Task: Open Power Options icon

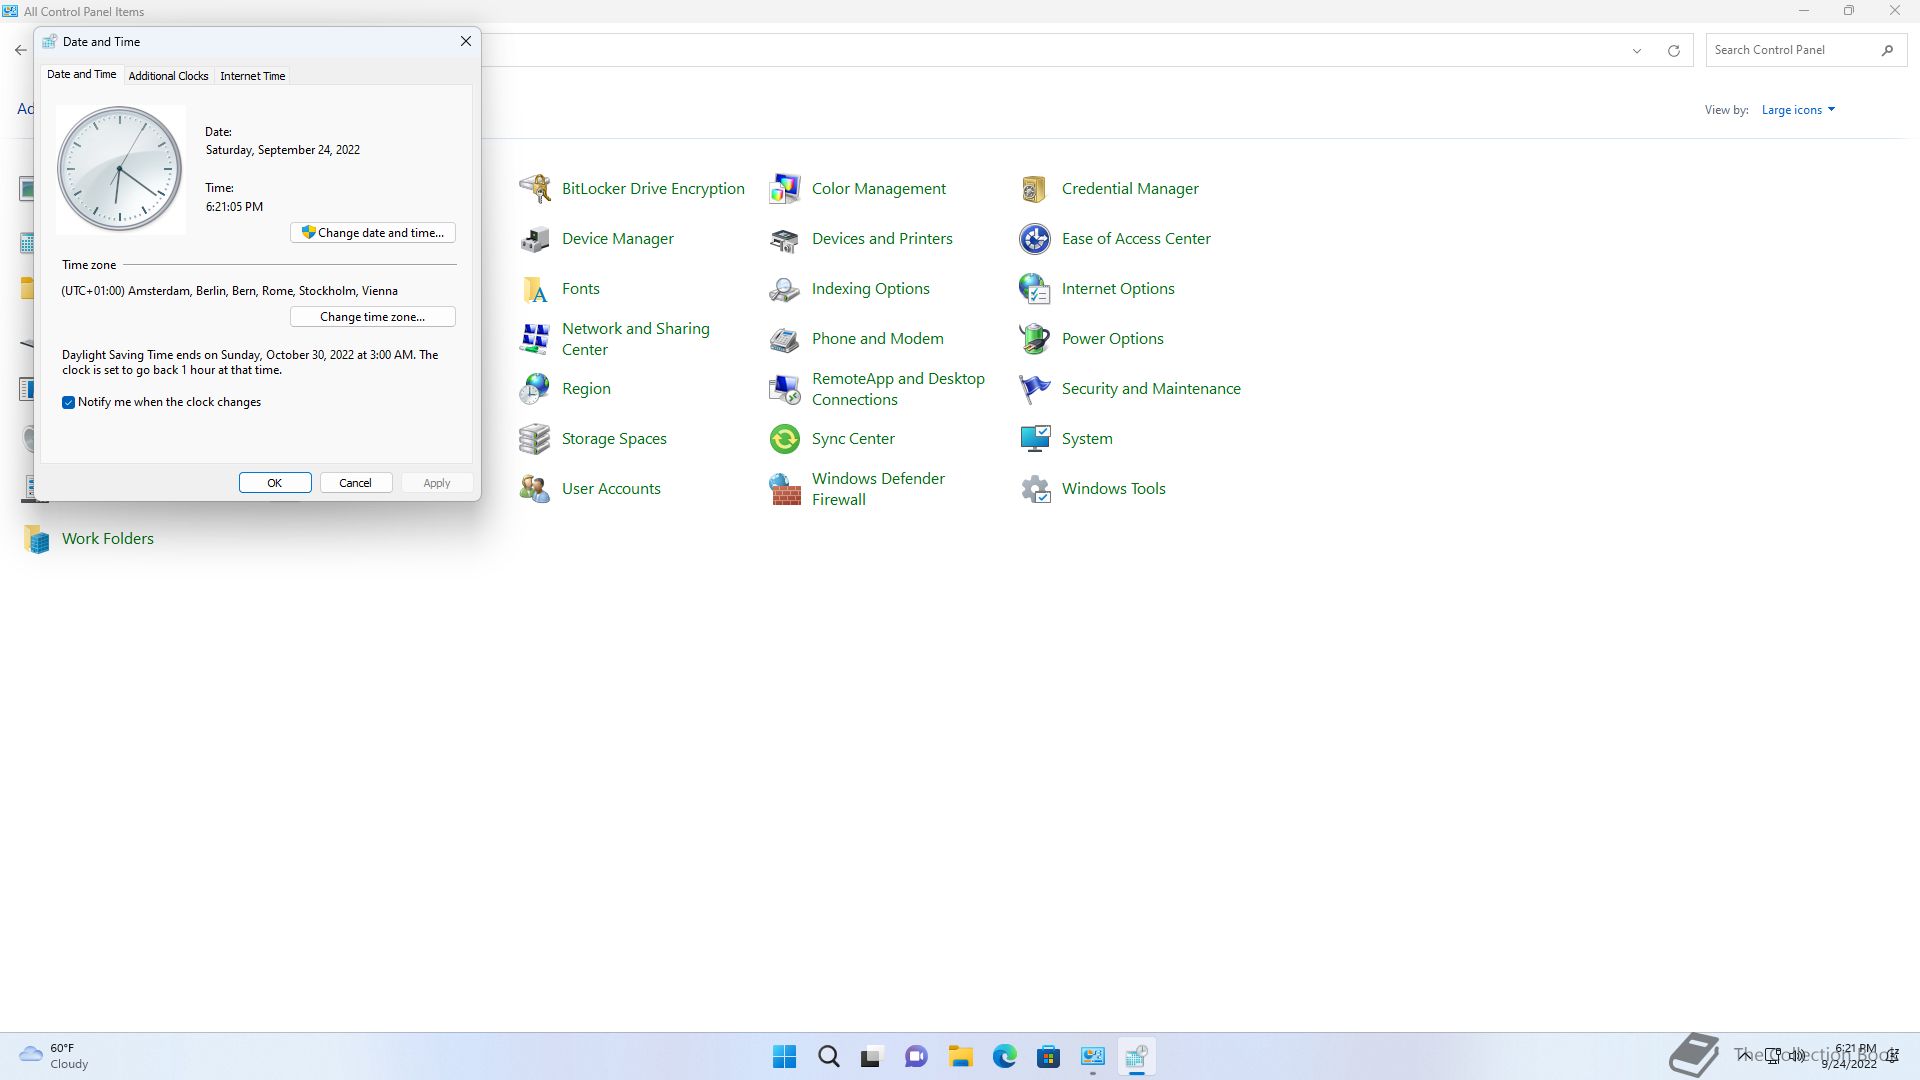Action: [x=1035, y=338]
